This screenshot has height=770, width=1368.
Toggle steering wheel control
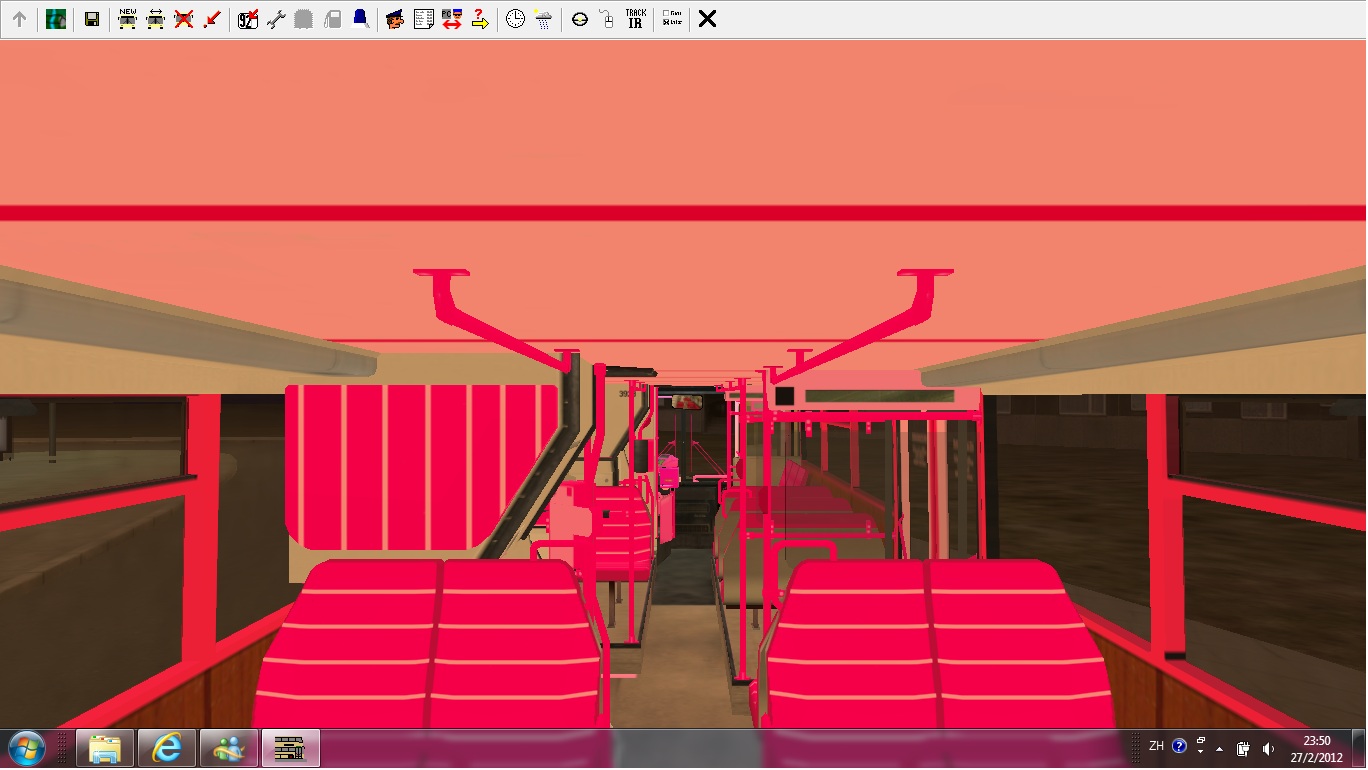[579, 19]
